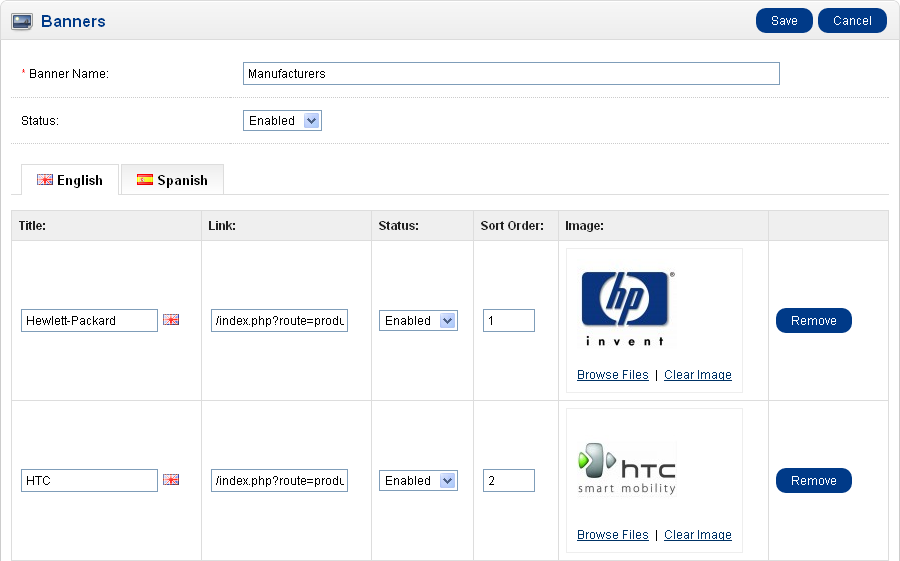Cancel banner editing

852,21
